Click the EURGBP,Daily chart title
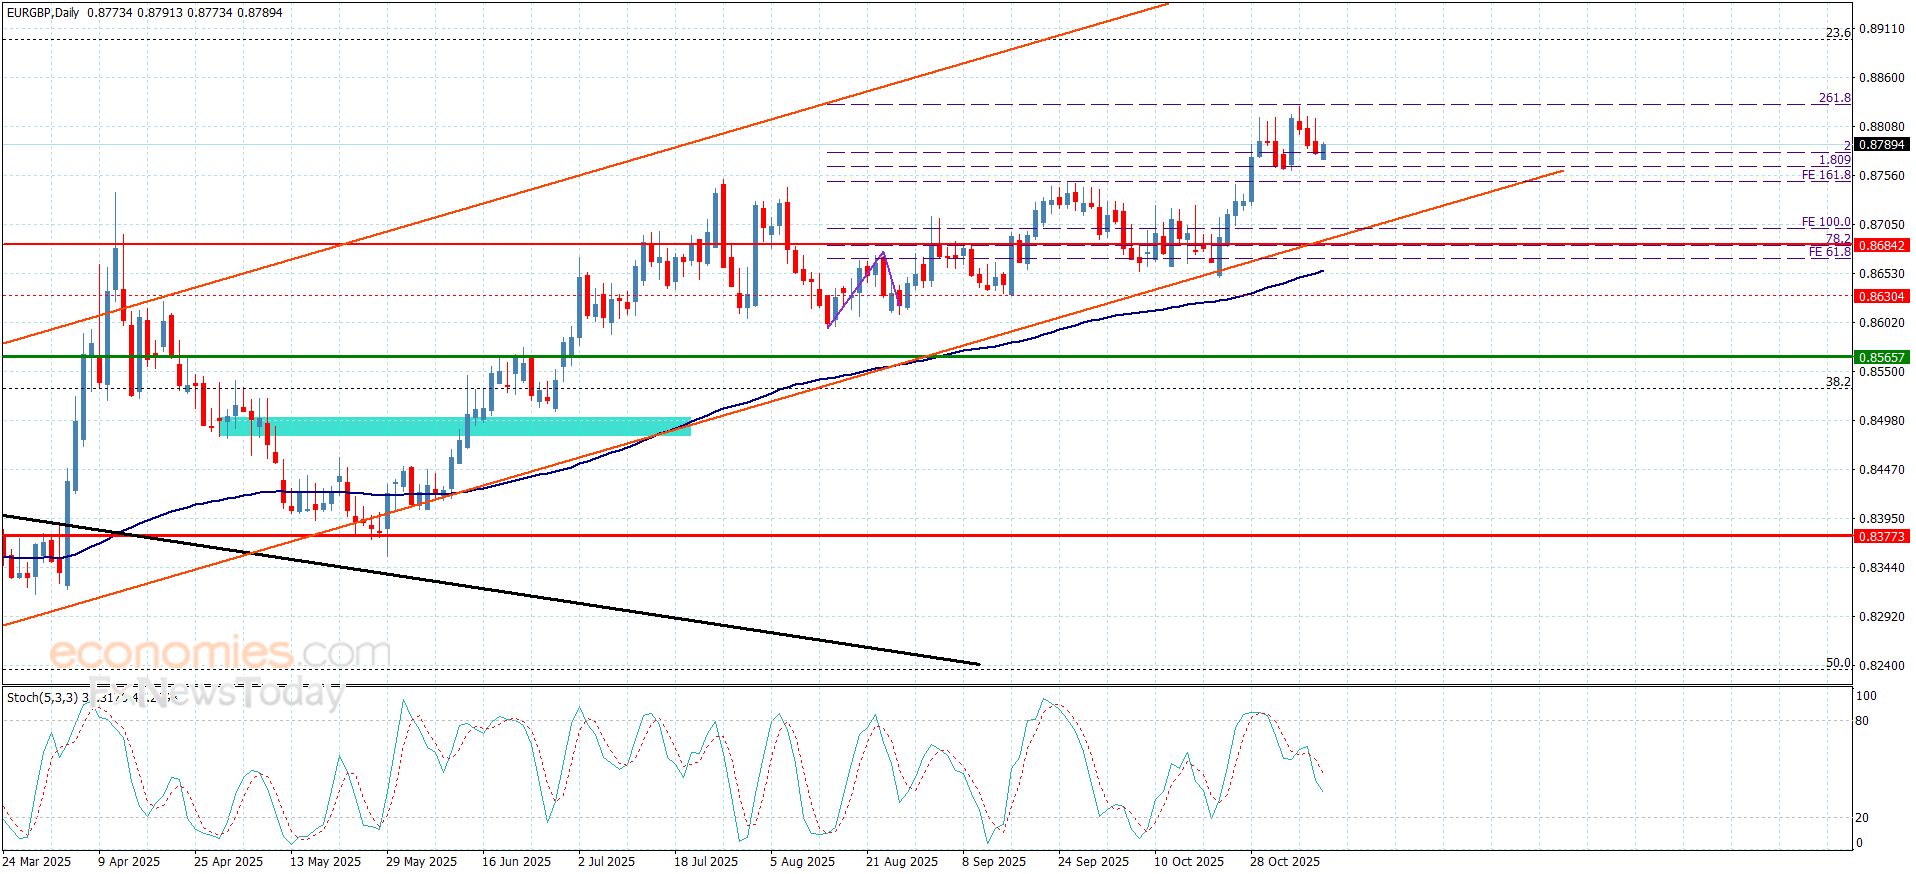Image resolution: width=1916 pixels, height=874 pixels. [45, 12]
